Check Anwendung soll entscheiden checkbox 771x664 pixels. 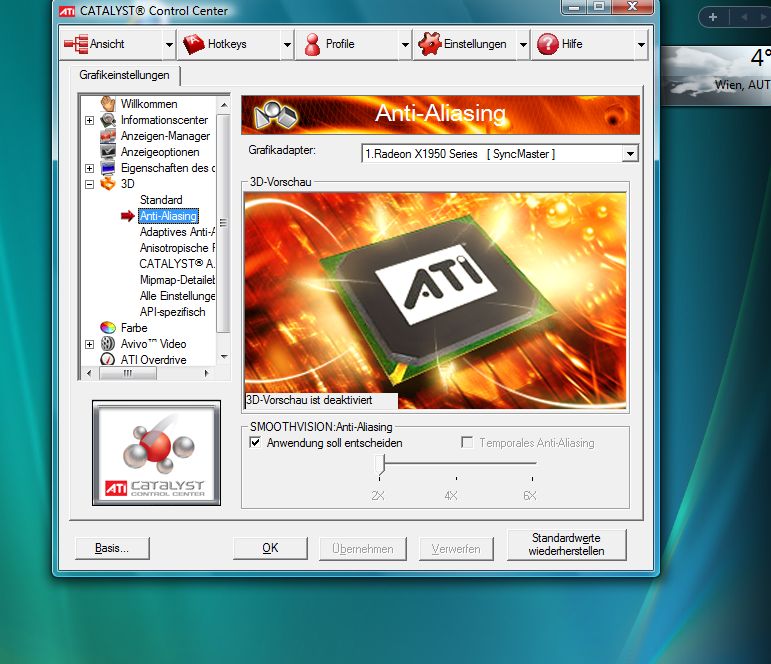pos(255,442)
